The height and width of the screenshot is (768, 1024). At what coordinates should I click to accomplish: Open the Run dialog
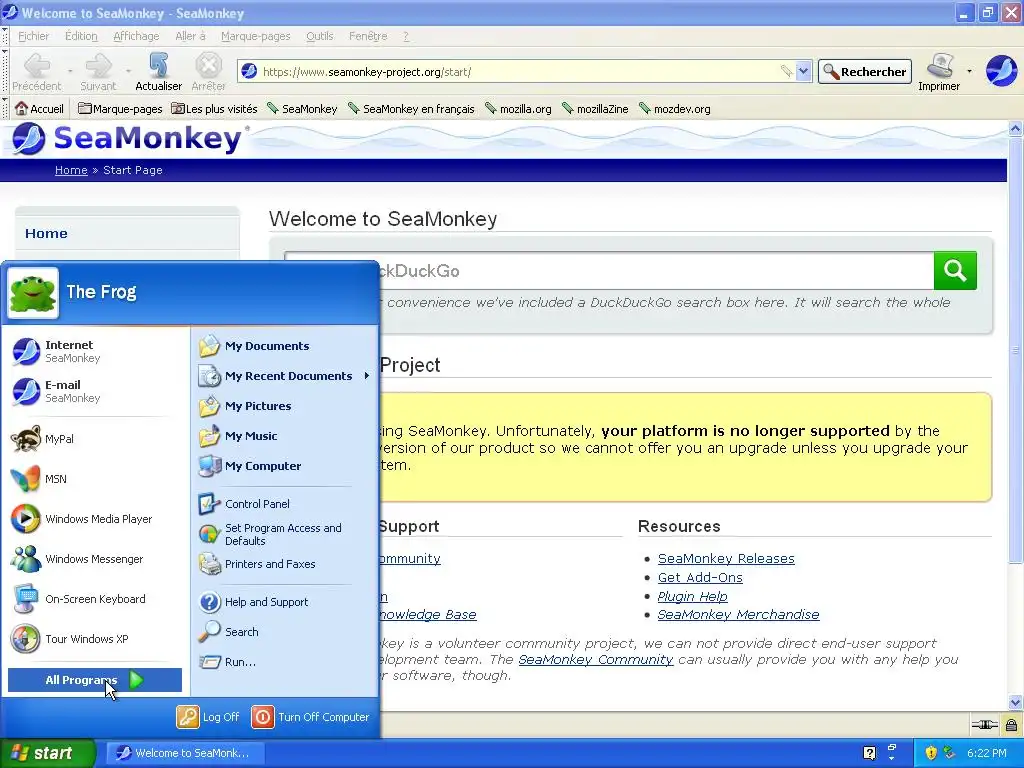[284, 662]
